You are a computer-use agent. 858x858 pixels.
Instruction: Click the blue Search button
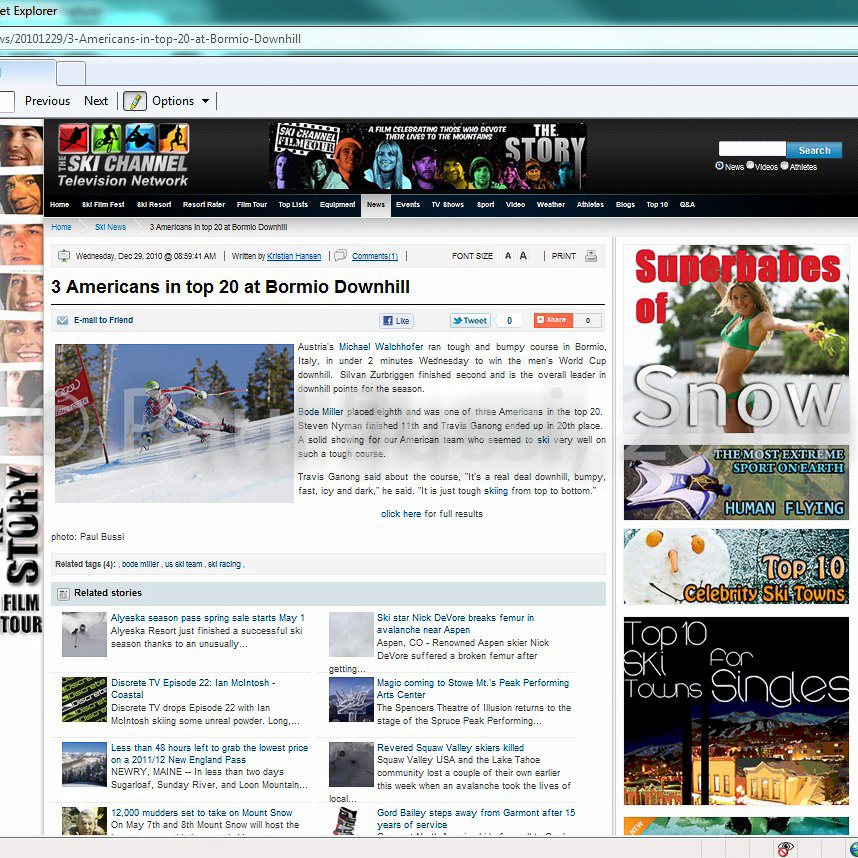click(x=814, y=150)
